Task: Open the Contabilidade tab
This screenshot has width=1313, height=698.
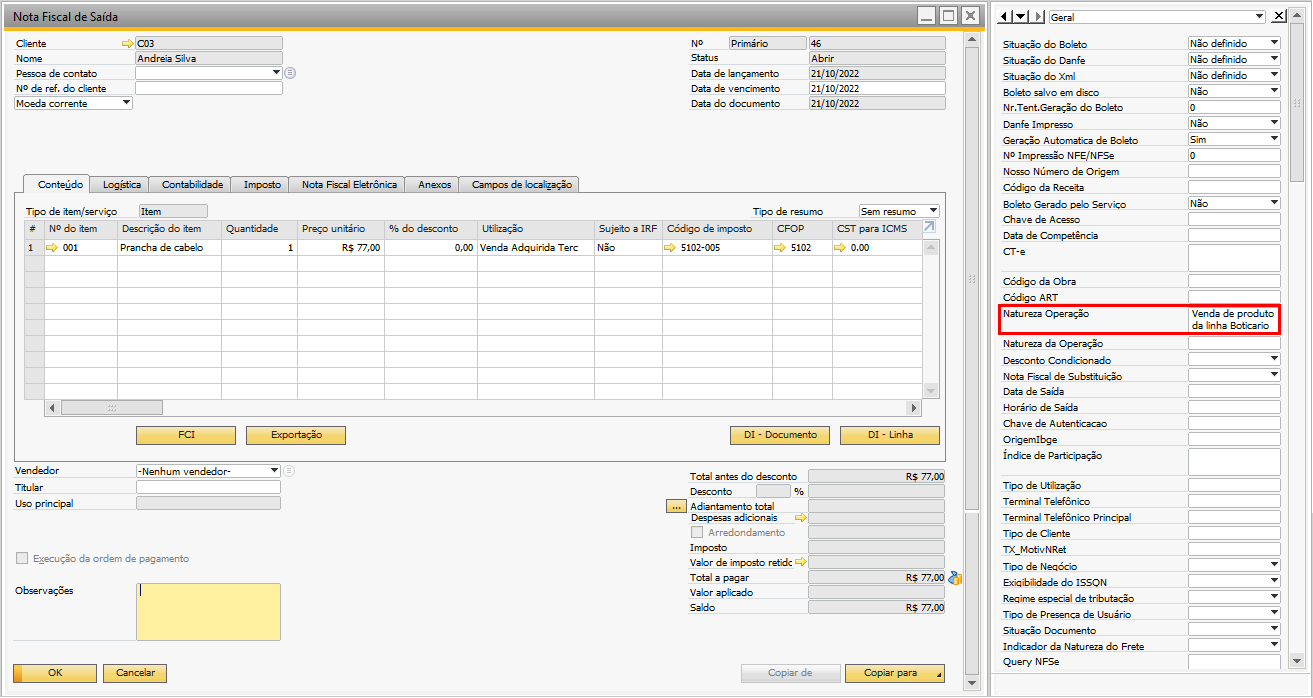Action: tap(192, 184)
